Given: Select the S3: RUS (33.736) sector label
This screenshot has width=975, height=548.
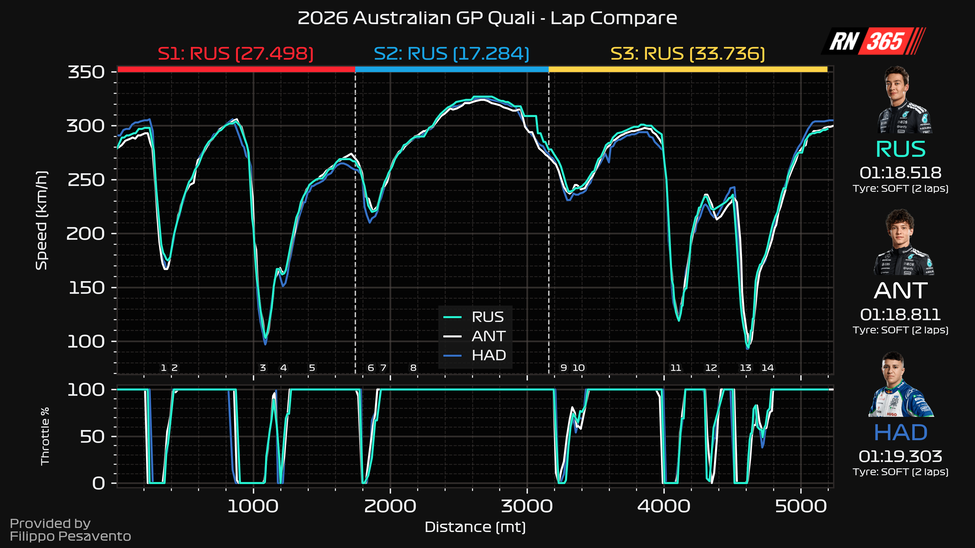Looking at the screenshot, I should click(687, 53).
